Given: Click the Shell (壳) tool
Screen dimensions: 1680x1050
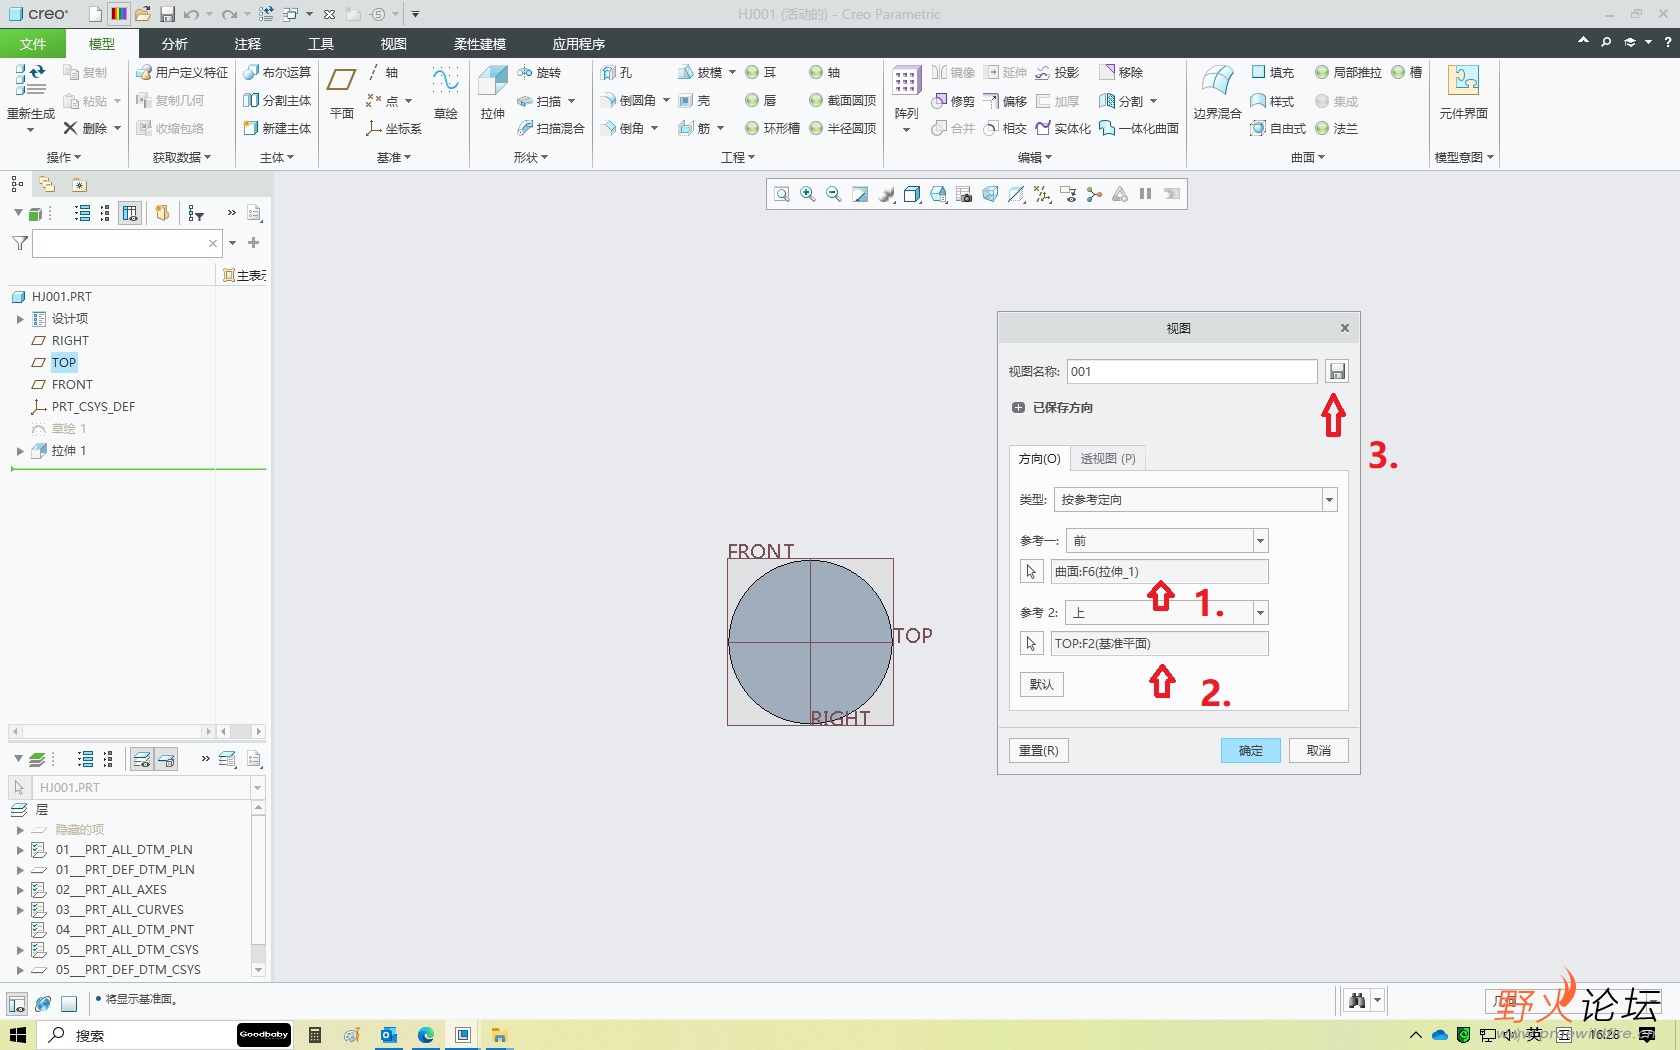Looking at the screenshot, I should click(695, 101).
